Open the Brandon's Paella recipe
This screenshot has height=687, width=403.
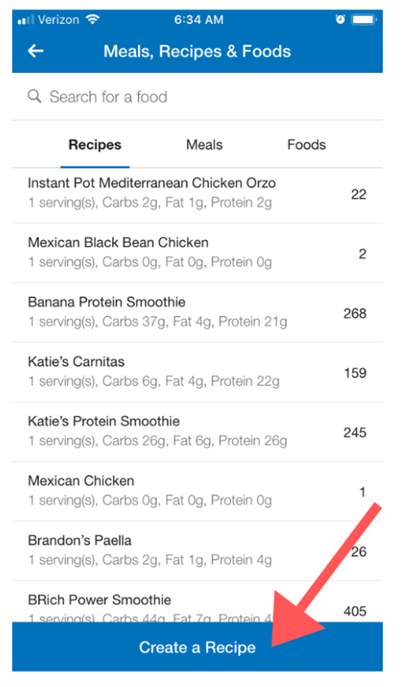197,551
